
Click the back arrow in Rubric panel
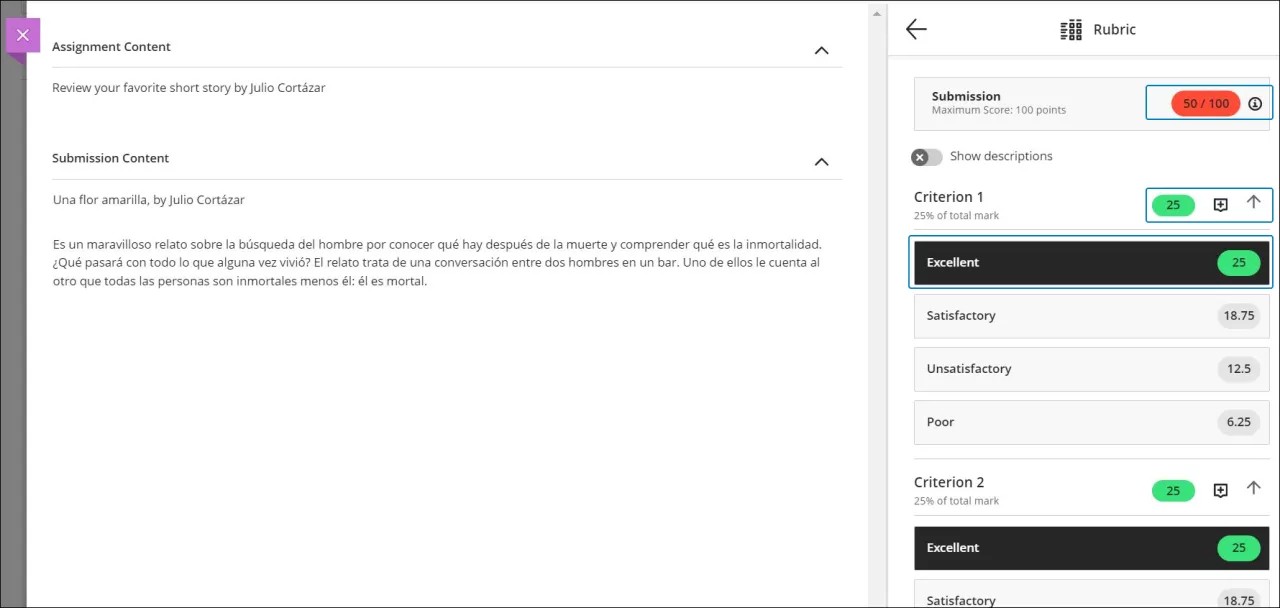click(916, 29)
